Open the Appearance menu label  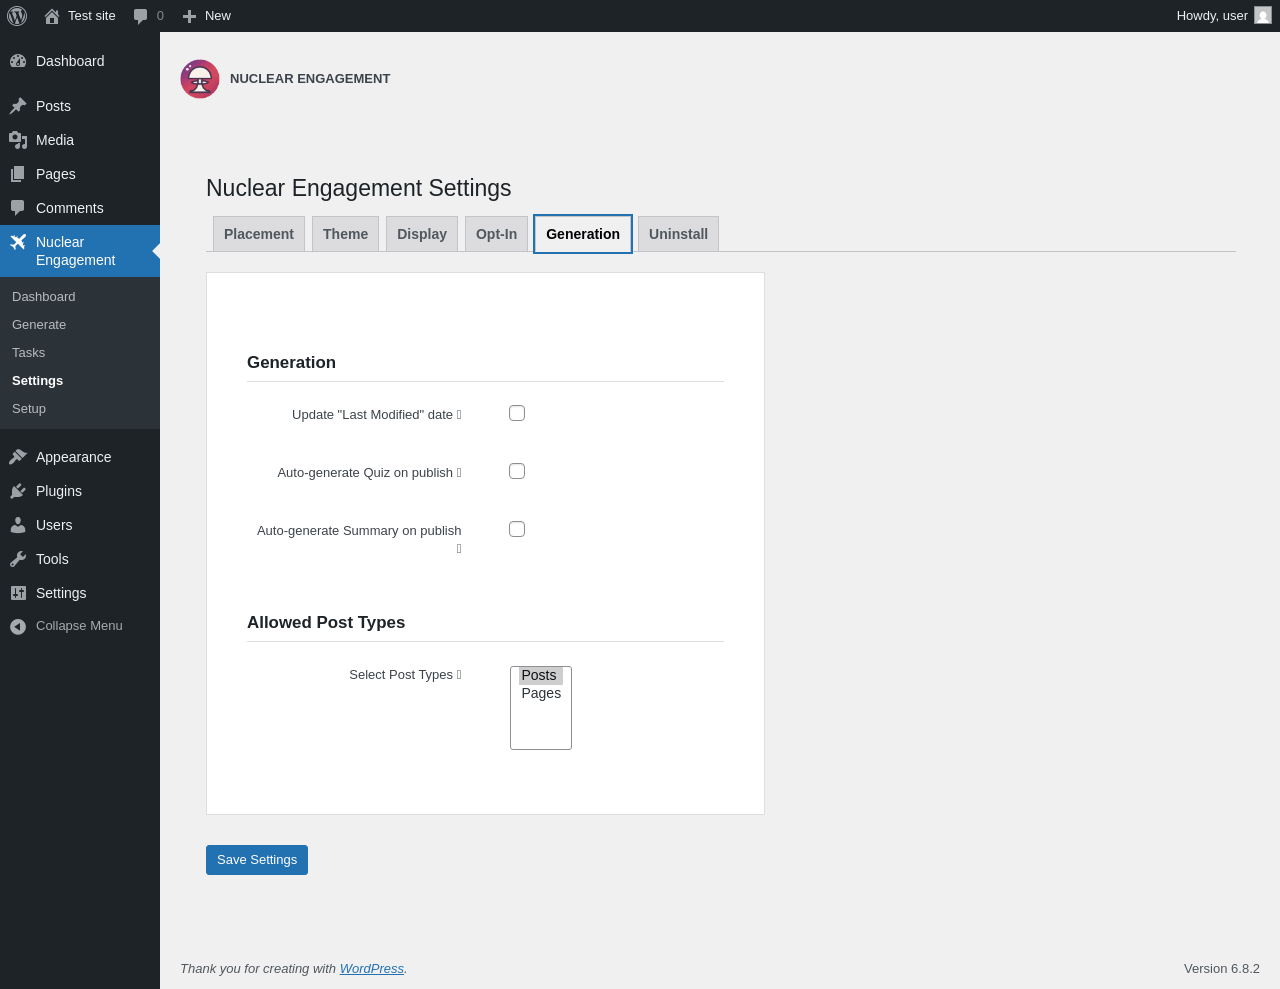(x=74, y=457)
